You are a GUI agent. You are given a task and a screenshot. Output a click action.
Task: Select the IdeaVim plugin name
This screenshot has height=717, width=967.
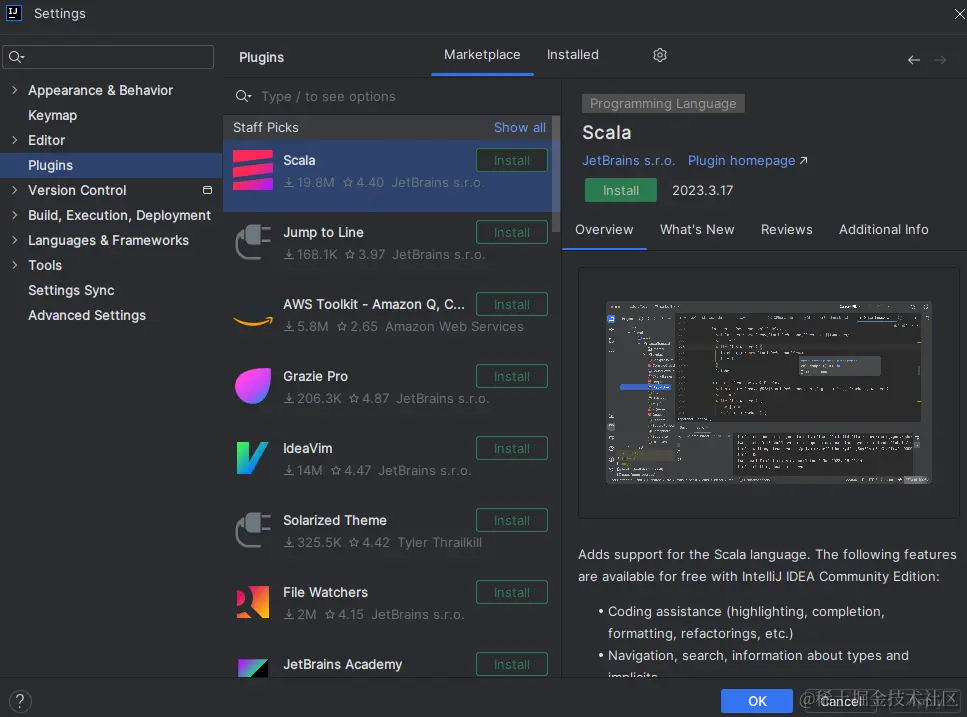click(x=307, y=448)
